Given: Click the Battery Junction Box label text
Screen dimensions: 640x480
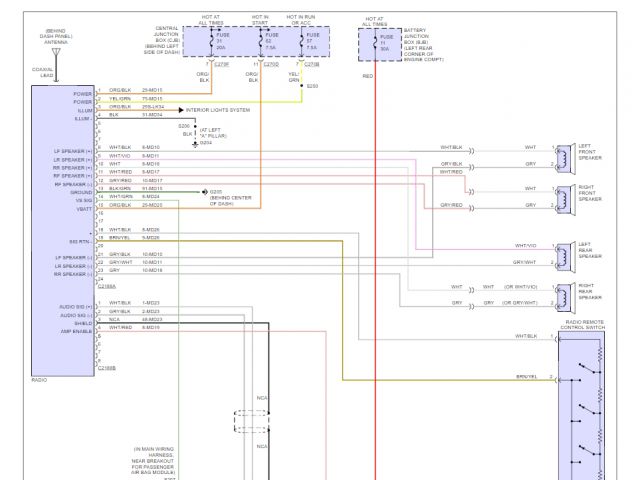Looking at the screenshot, I should coord(417,45).
